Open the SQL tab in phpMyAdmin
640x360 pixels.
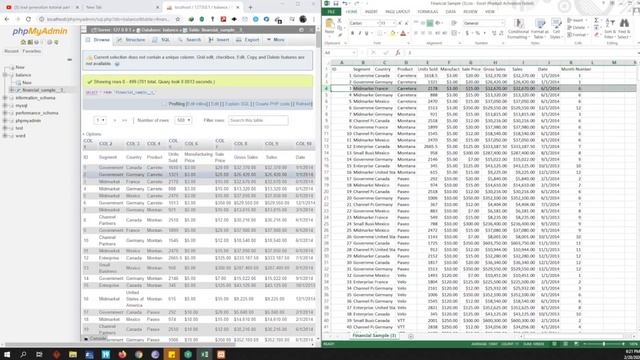pos(161,40)
